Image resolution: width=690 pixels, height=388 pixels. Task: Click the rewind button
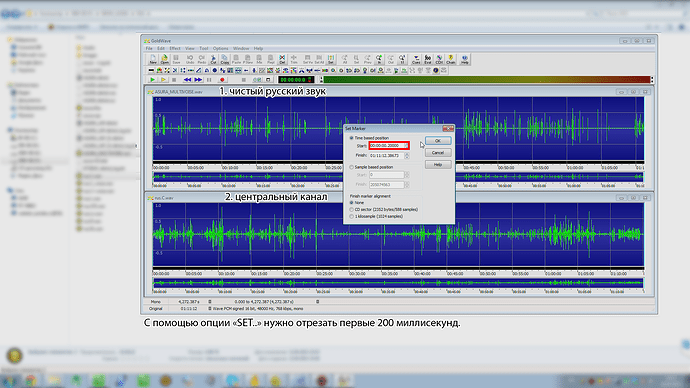click(187, 80)
